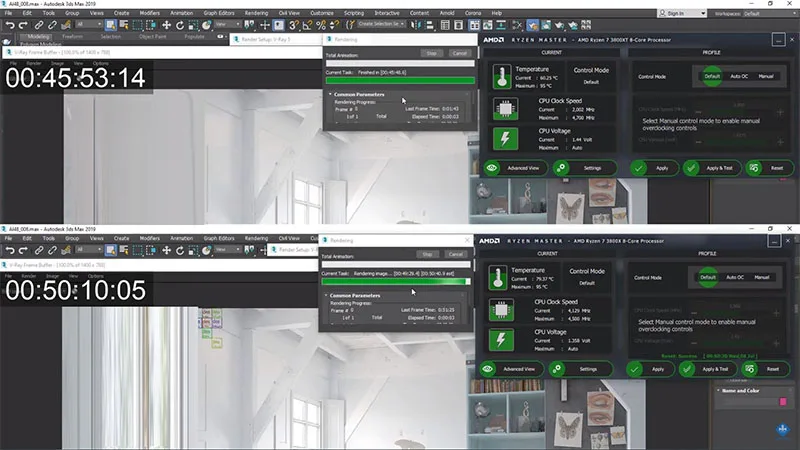Click the Mirror tool in the upper toolbar
Viewport: 800px width, 450px height.
(x=416, y=24)
